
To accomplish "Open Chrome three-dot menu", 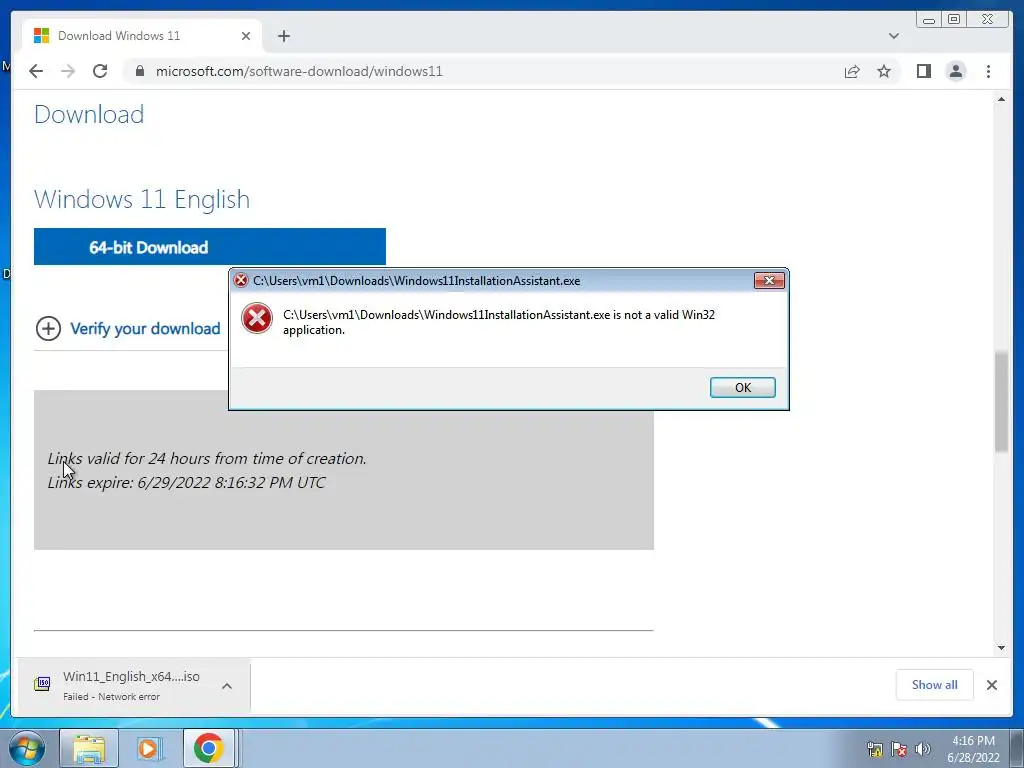I will [x=988, y=71].
